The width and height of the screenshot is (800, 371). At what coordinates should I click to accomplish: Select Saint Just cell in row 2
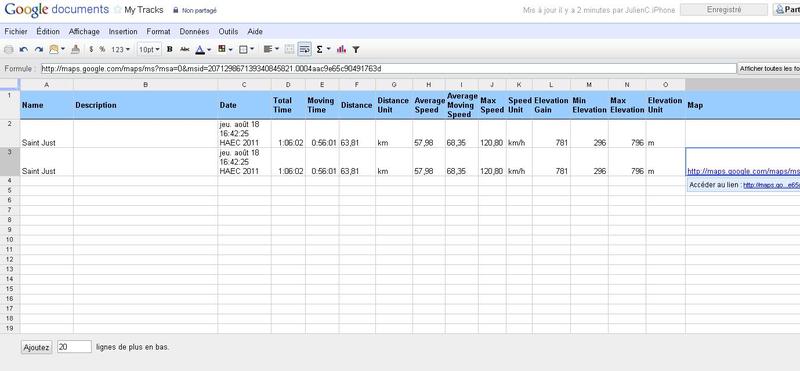(47, 134)
